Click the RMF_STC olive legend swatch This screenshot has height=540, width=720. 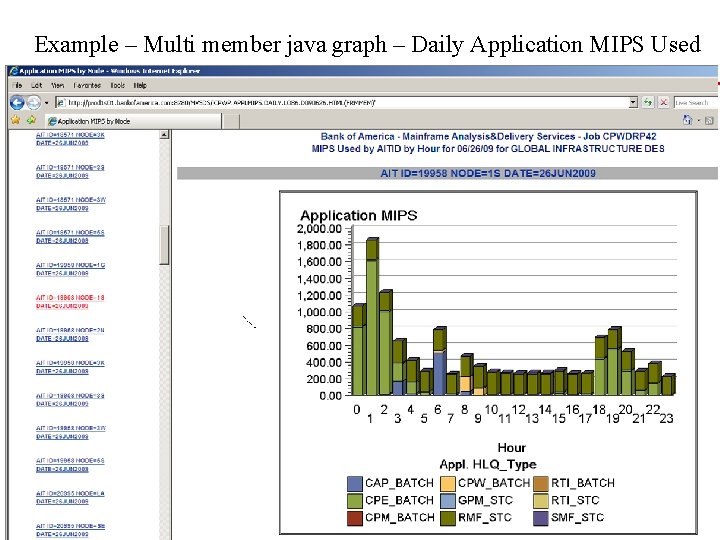(x=448, y=518)
